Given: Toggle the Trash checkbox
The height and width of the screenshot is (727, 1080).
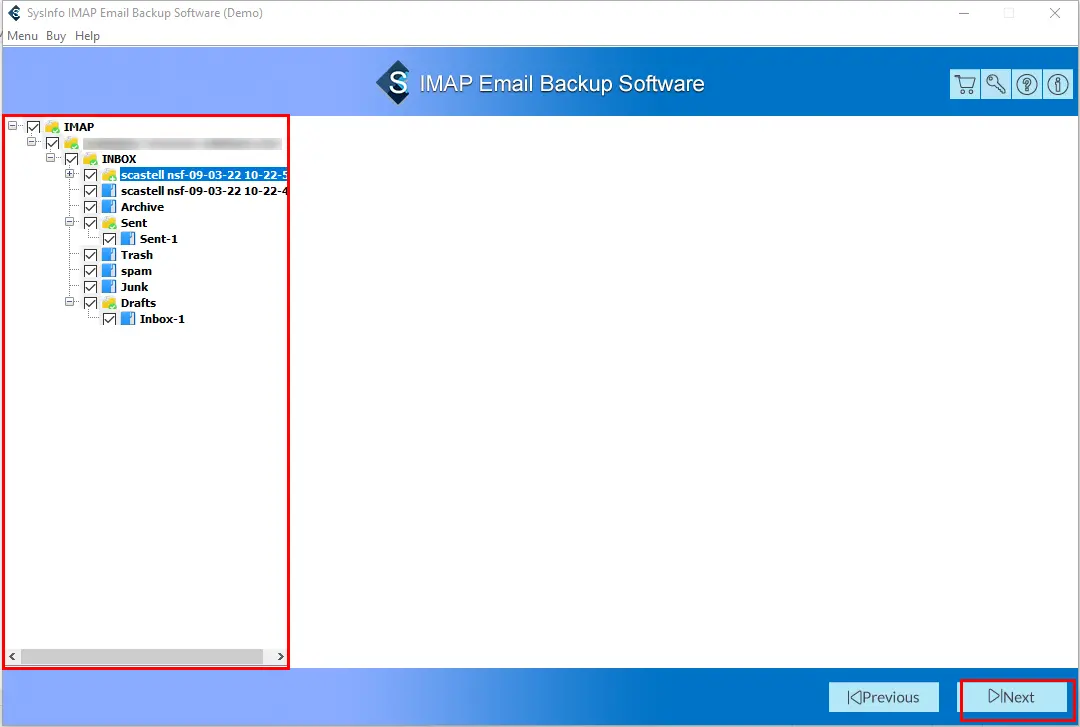Looking at the screenshot, I should tap(90, 255).
